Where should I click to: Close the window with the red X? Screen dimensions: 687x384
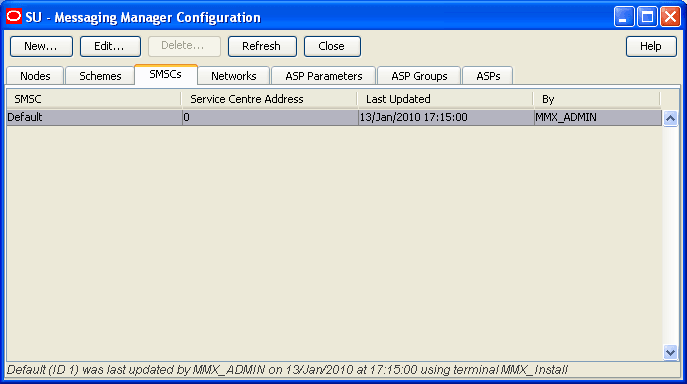(670, 17)
